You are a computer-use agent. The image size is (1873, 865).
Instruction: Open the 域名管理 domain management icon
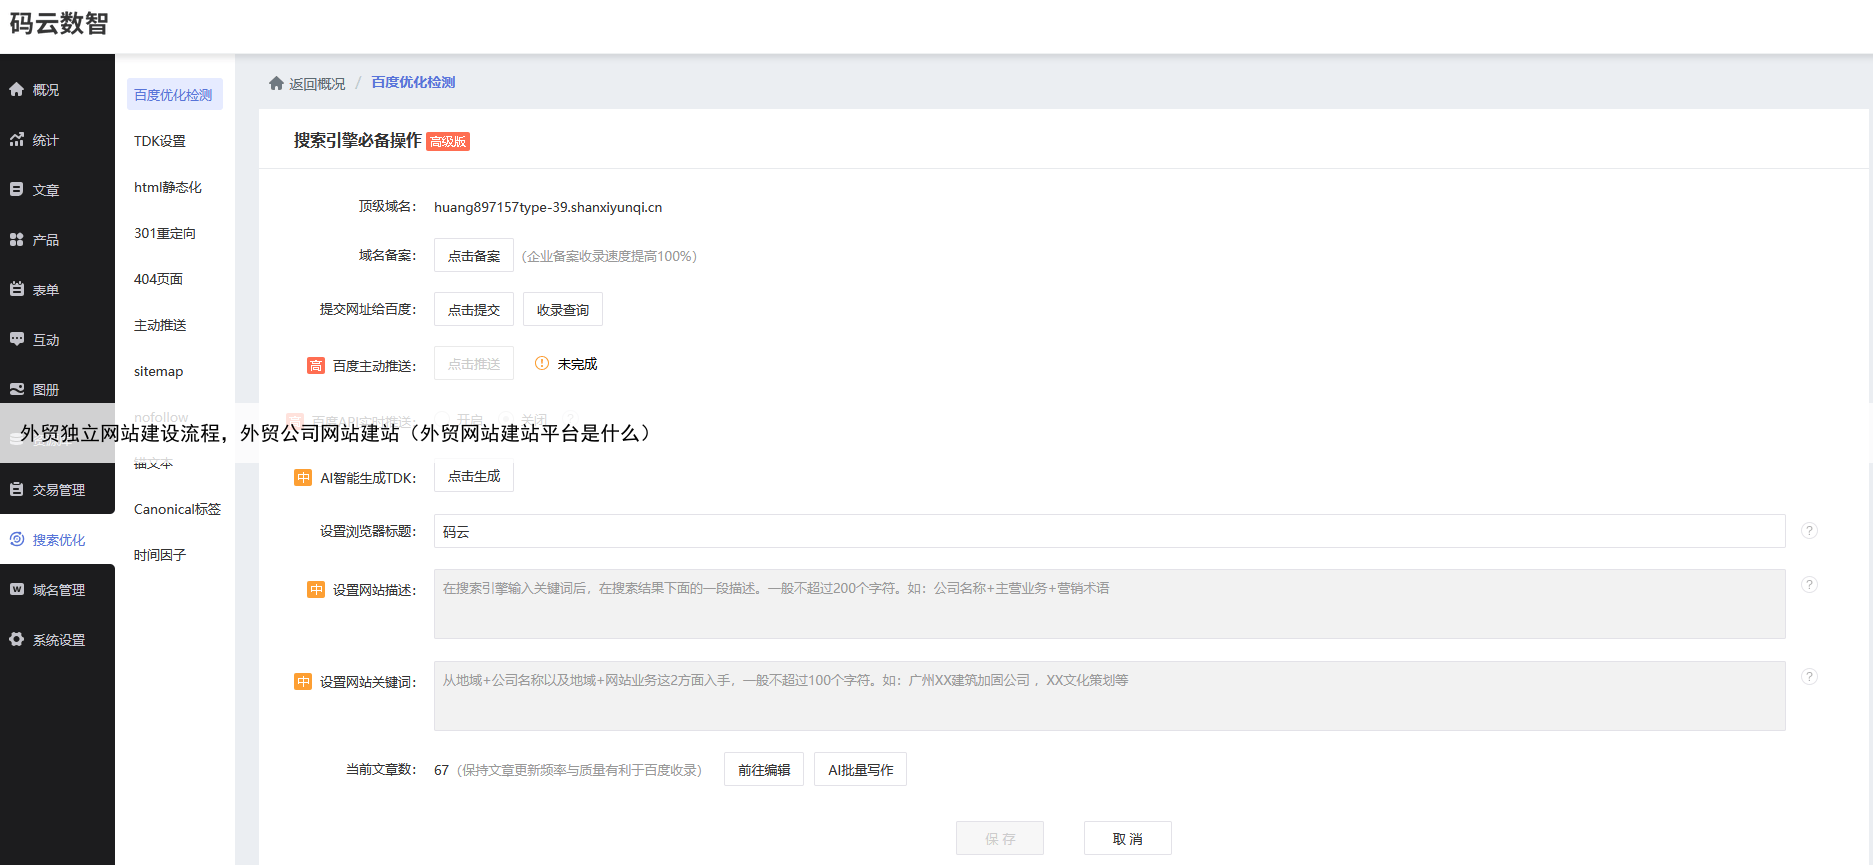coord(17,590)
